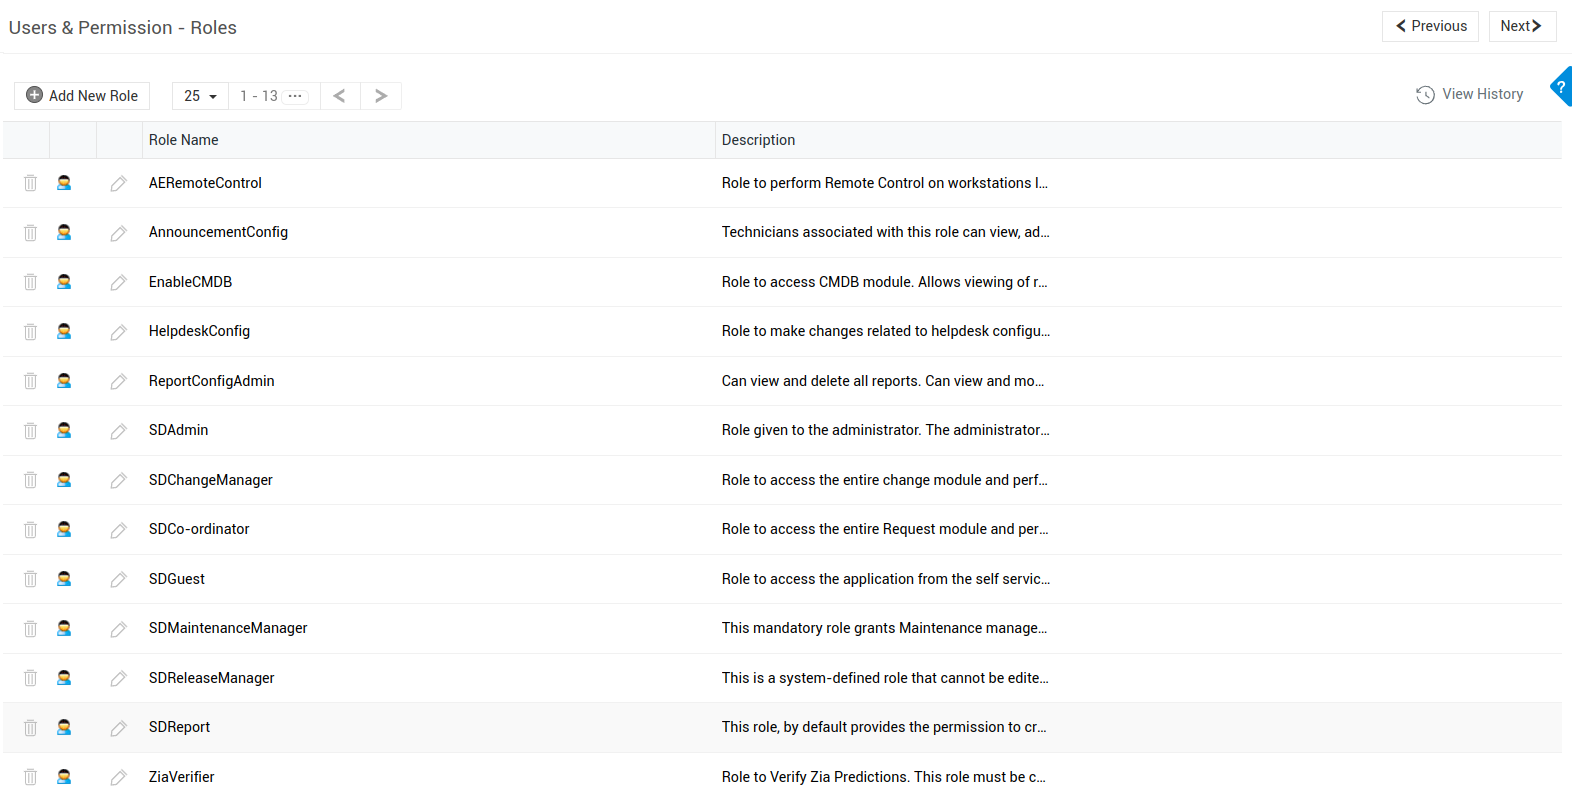The image size is (1572, 807).
Task: Delete the AERemoteControl role
Action: tap(31, 183)
